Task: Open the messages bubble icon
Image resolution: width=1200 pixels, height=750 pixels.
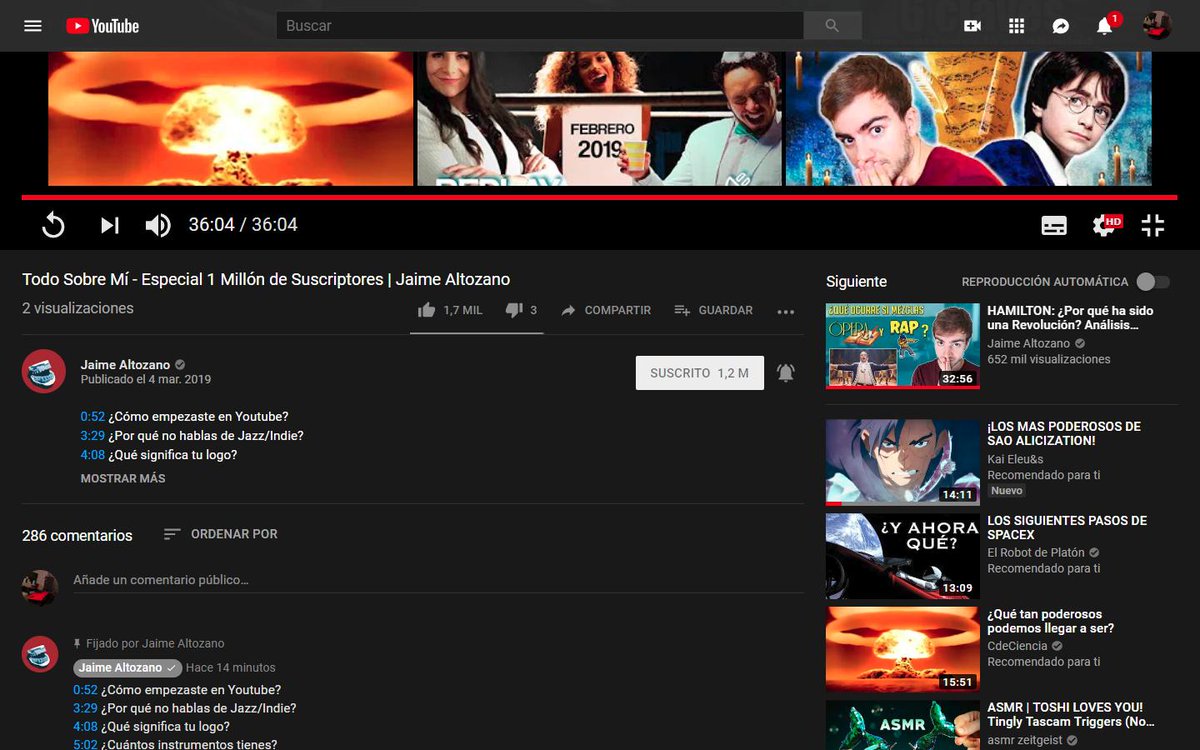Action: [x=1061, y=26]
